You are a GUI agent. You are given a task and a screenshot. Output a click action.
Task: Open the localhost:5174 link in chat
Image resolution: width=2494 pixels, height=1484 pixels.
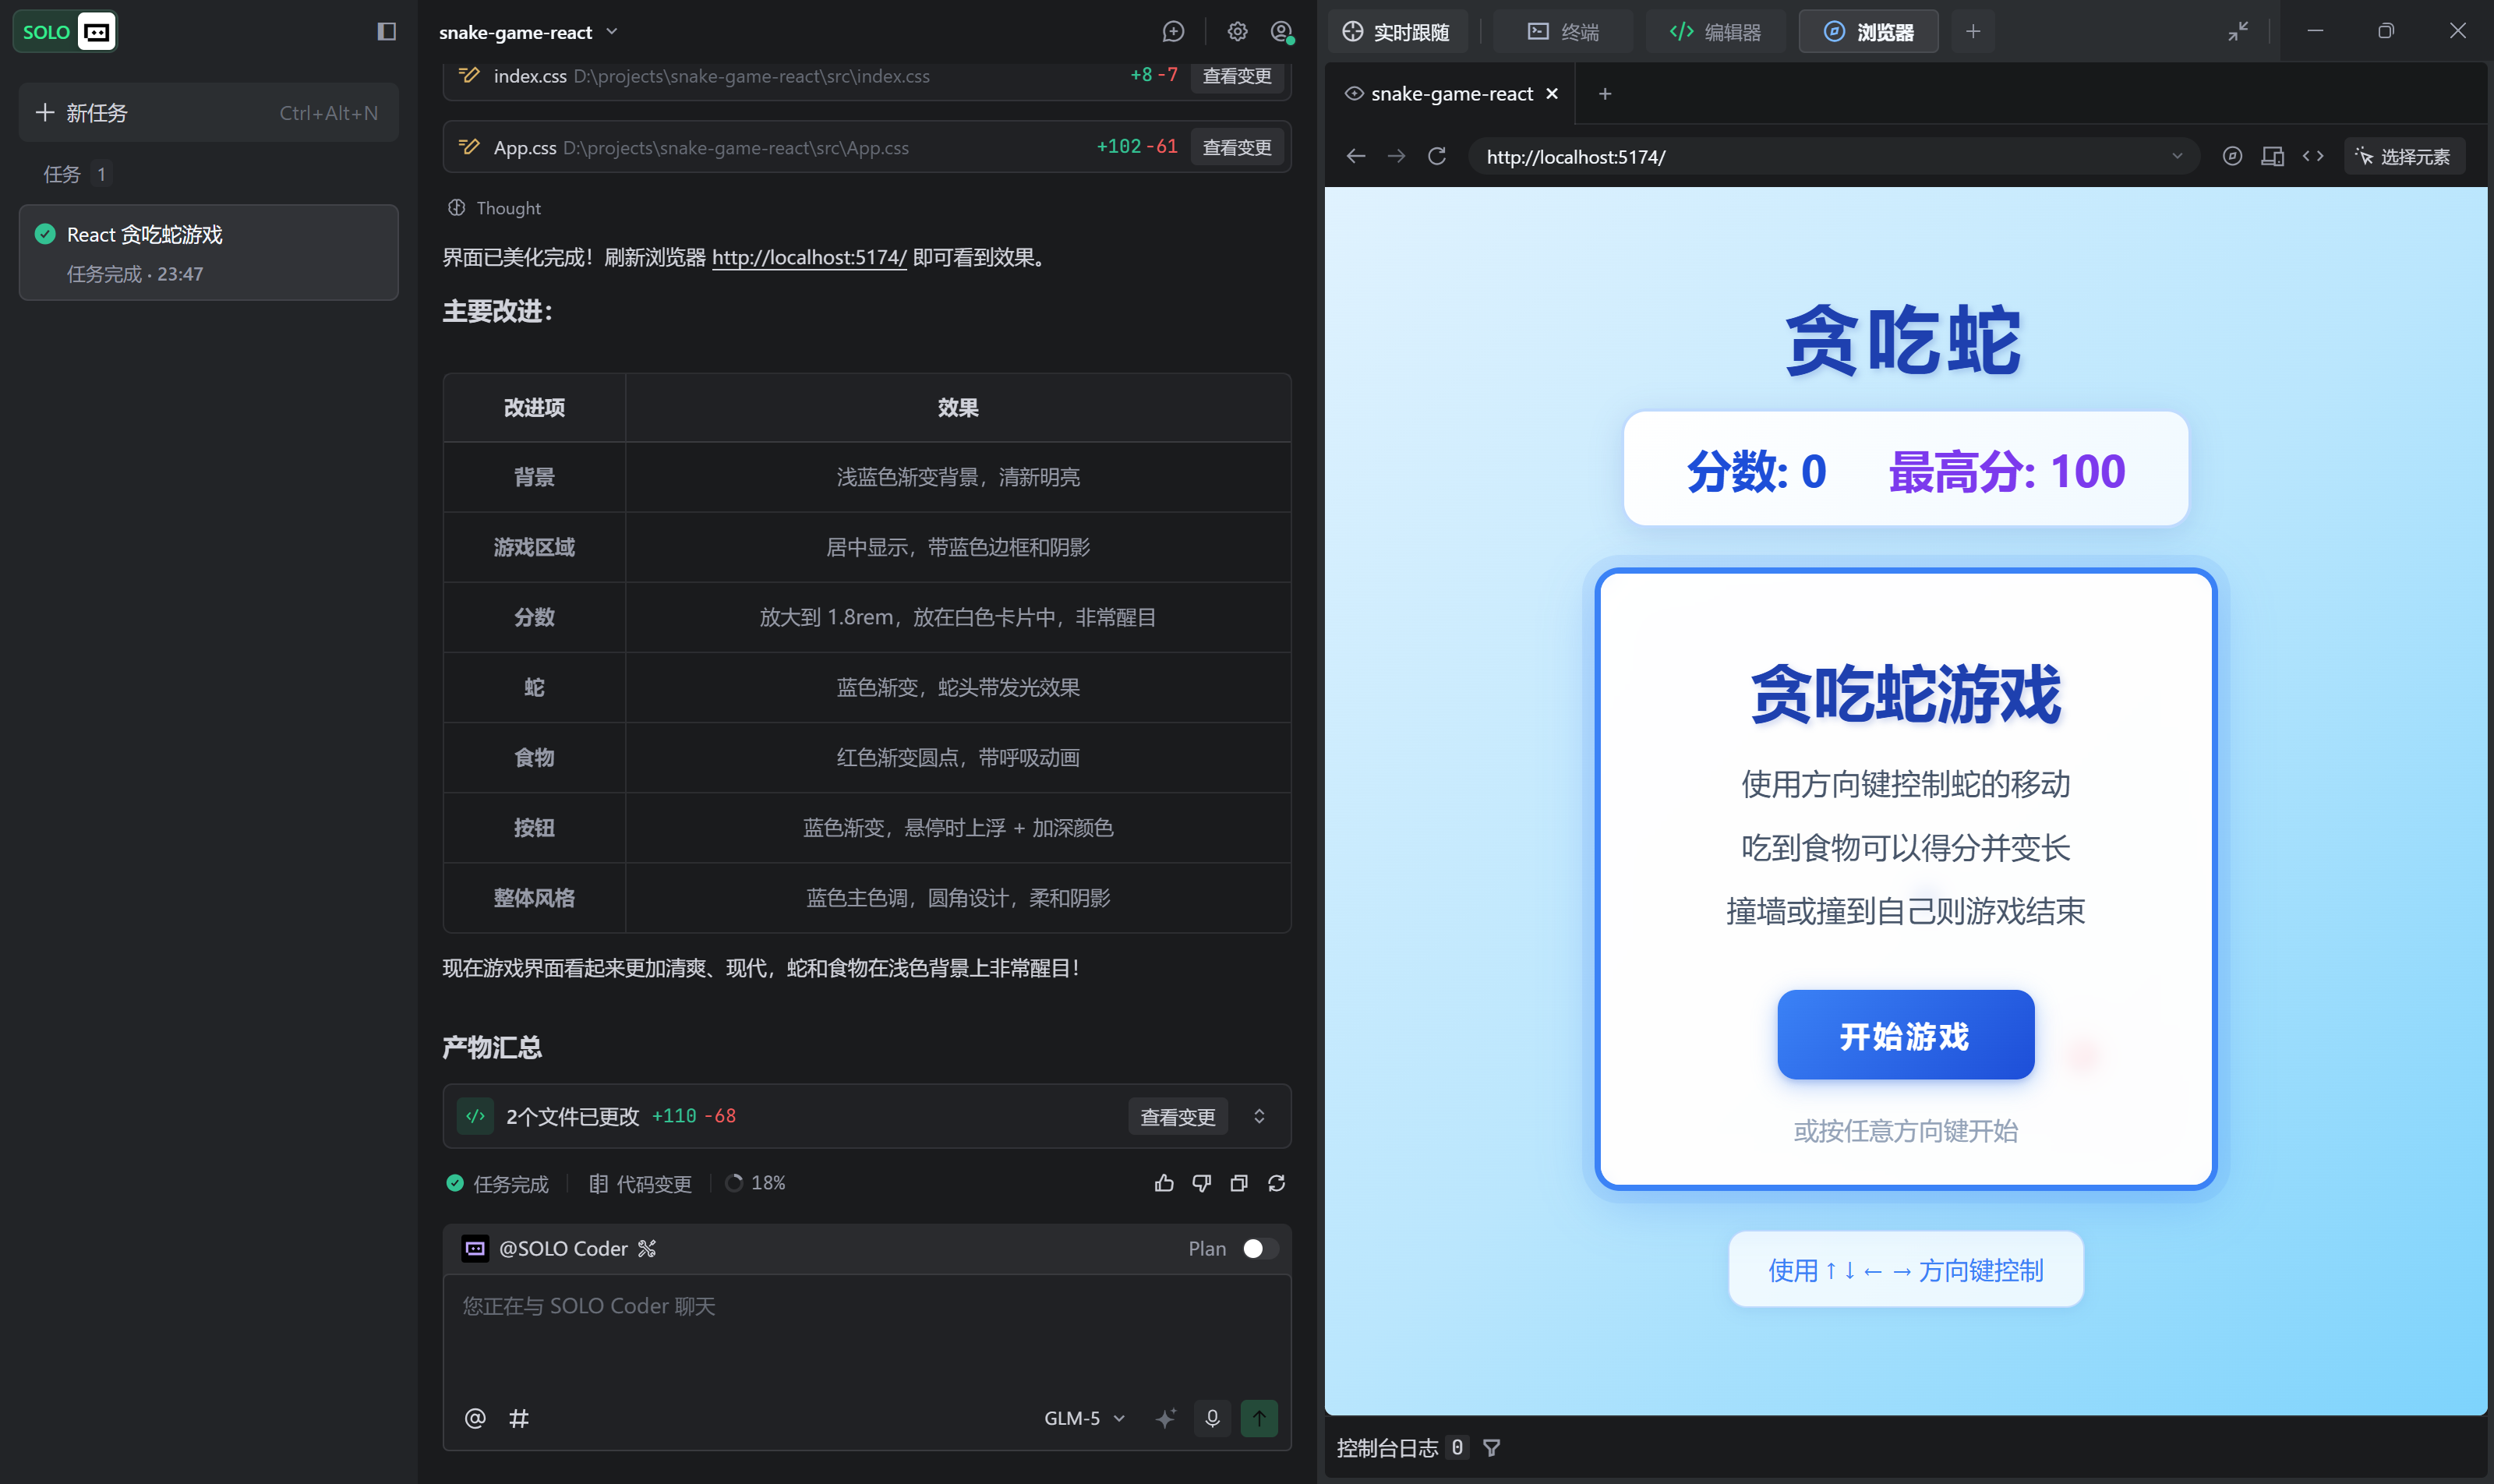(x=808, y=257)
